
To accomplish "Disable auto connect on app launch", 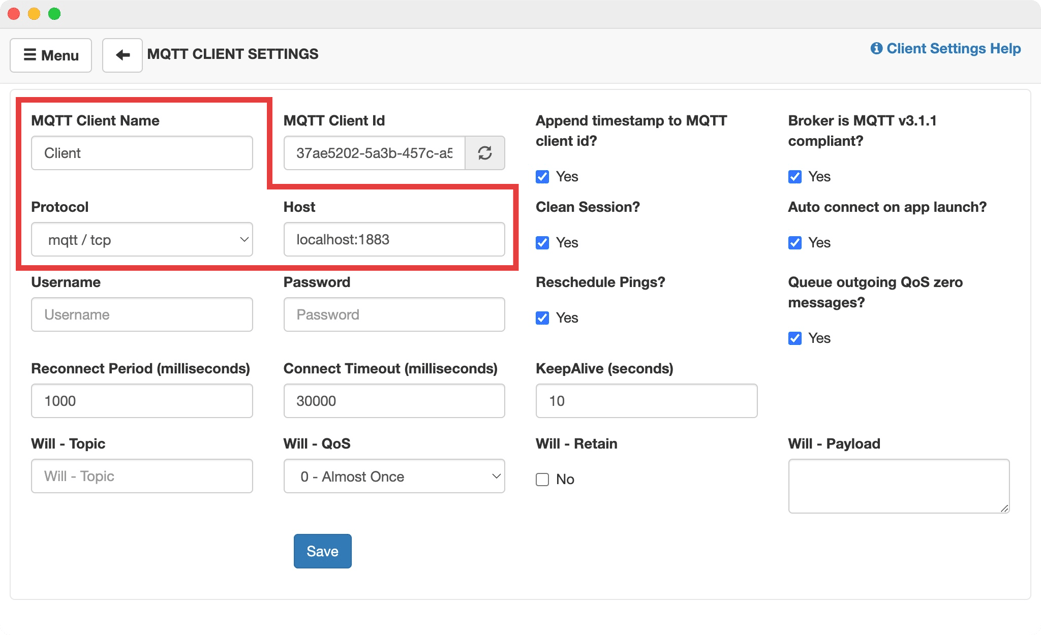I will click(x=794, y=242).
